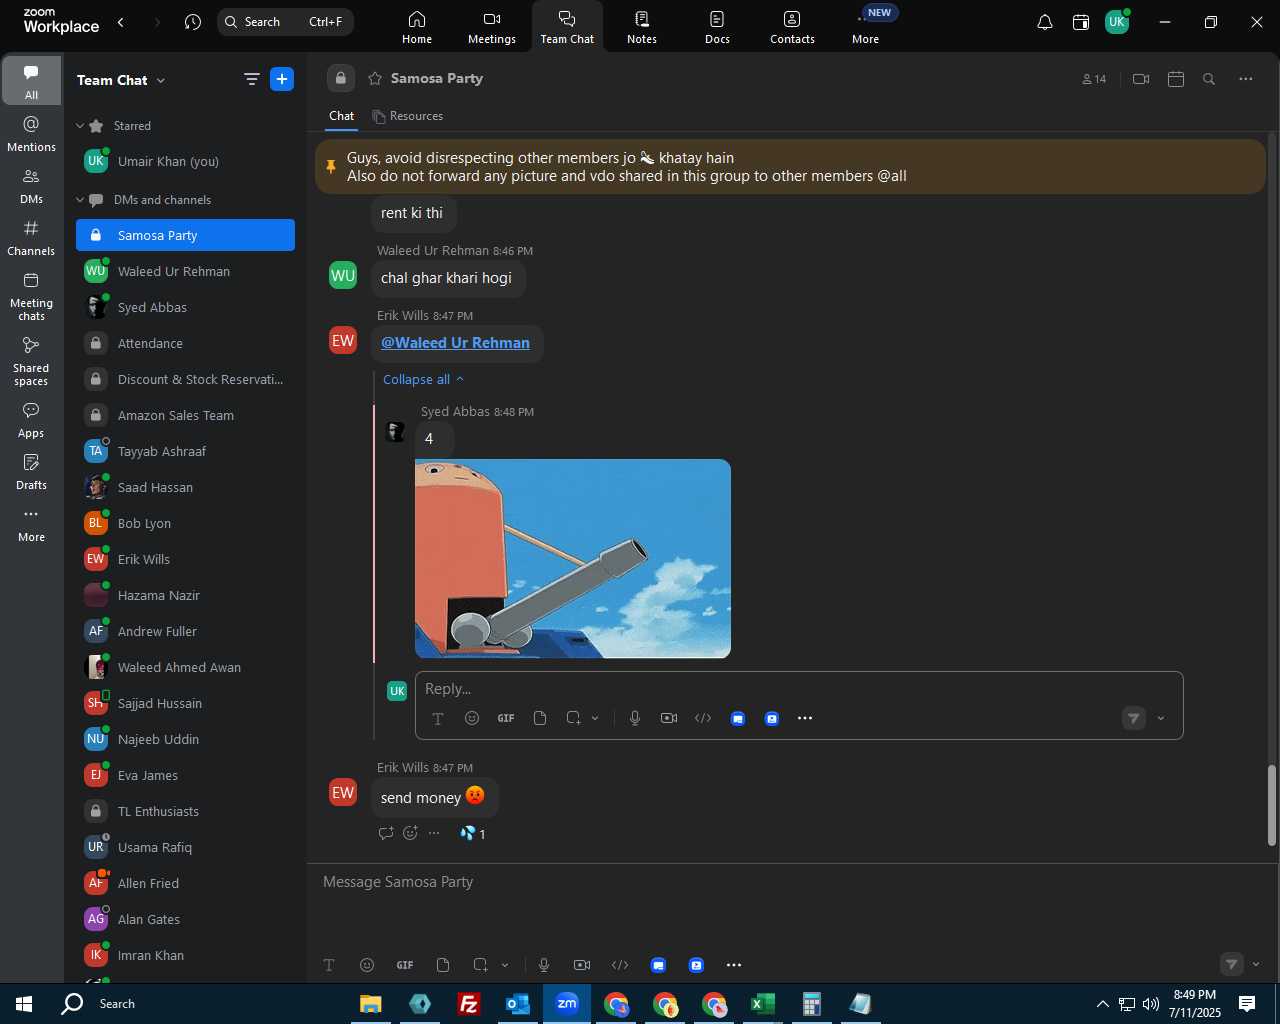Toggle the sweat droplets reaction count
This screenshot has width=1280, height=1024.
pos(473,833)
